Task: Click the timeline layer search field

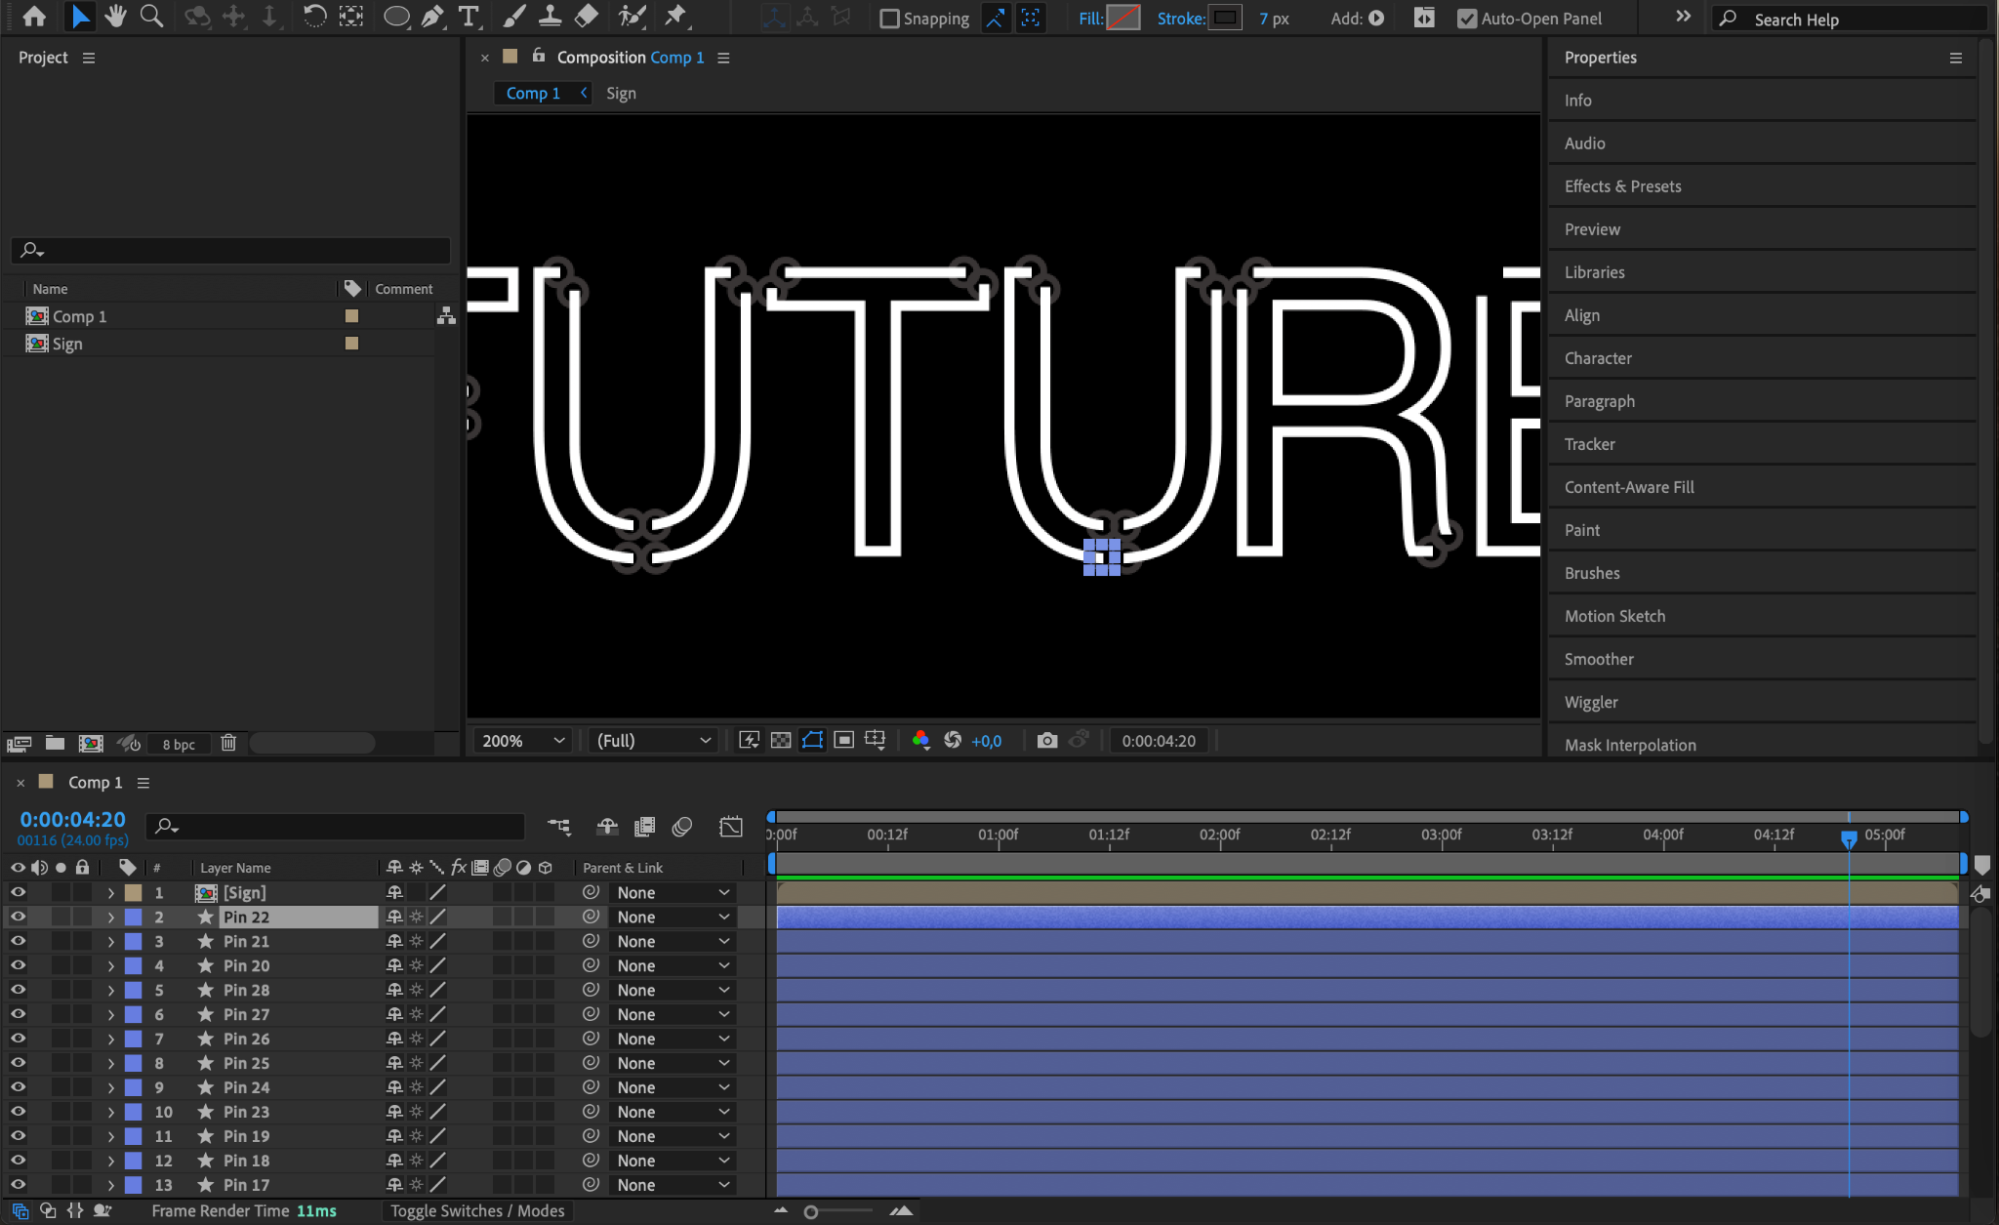Action: coord(336,826)
